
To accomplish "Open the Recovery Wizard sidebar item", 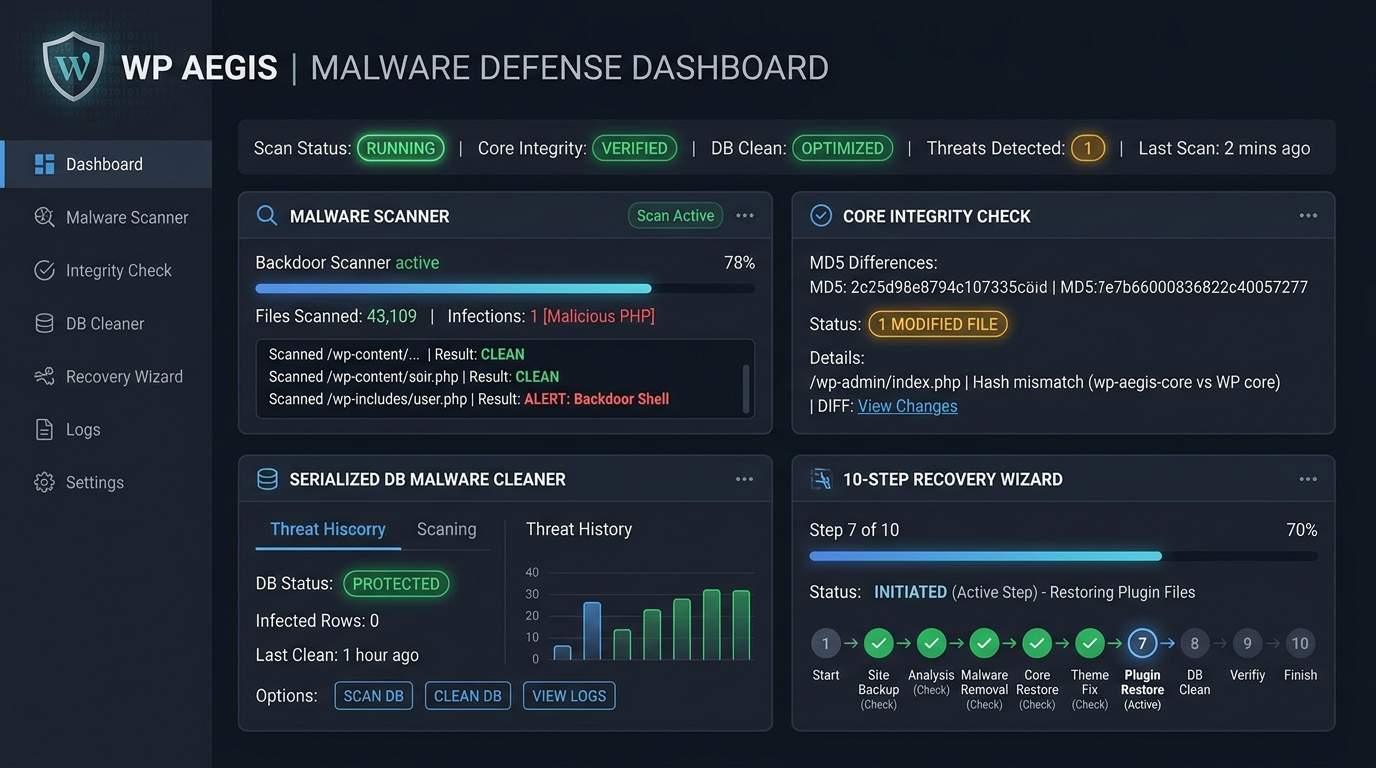I will pos(106,376).
